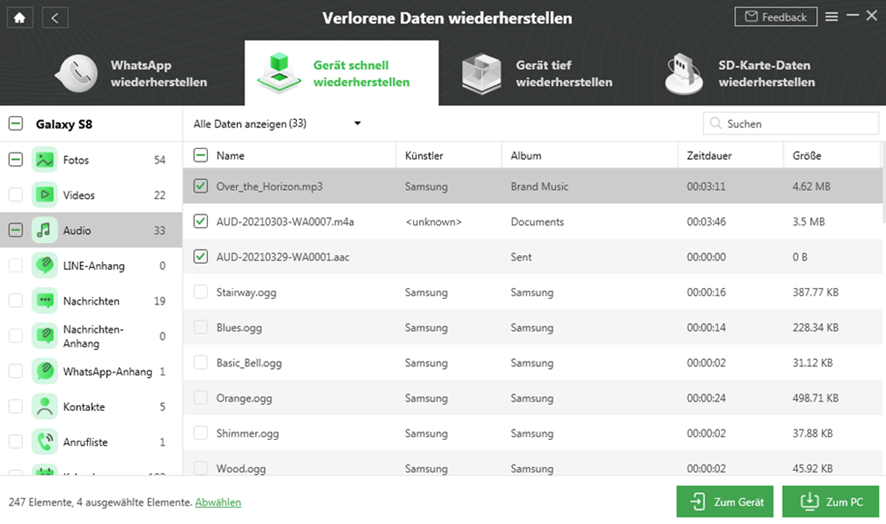Open the Nachrichten category icon
The height and width of the screenshot is (524, 886).
pyautogui.click(x=44, y=301)
